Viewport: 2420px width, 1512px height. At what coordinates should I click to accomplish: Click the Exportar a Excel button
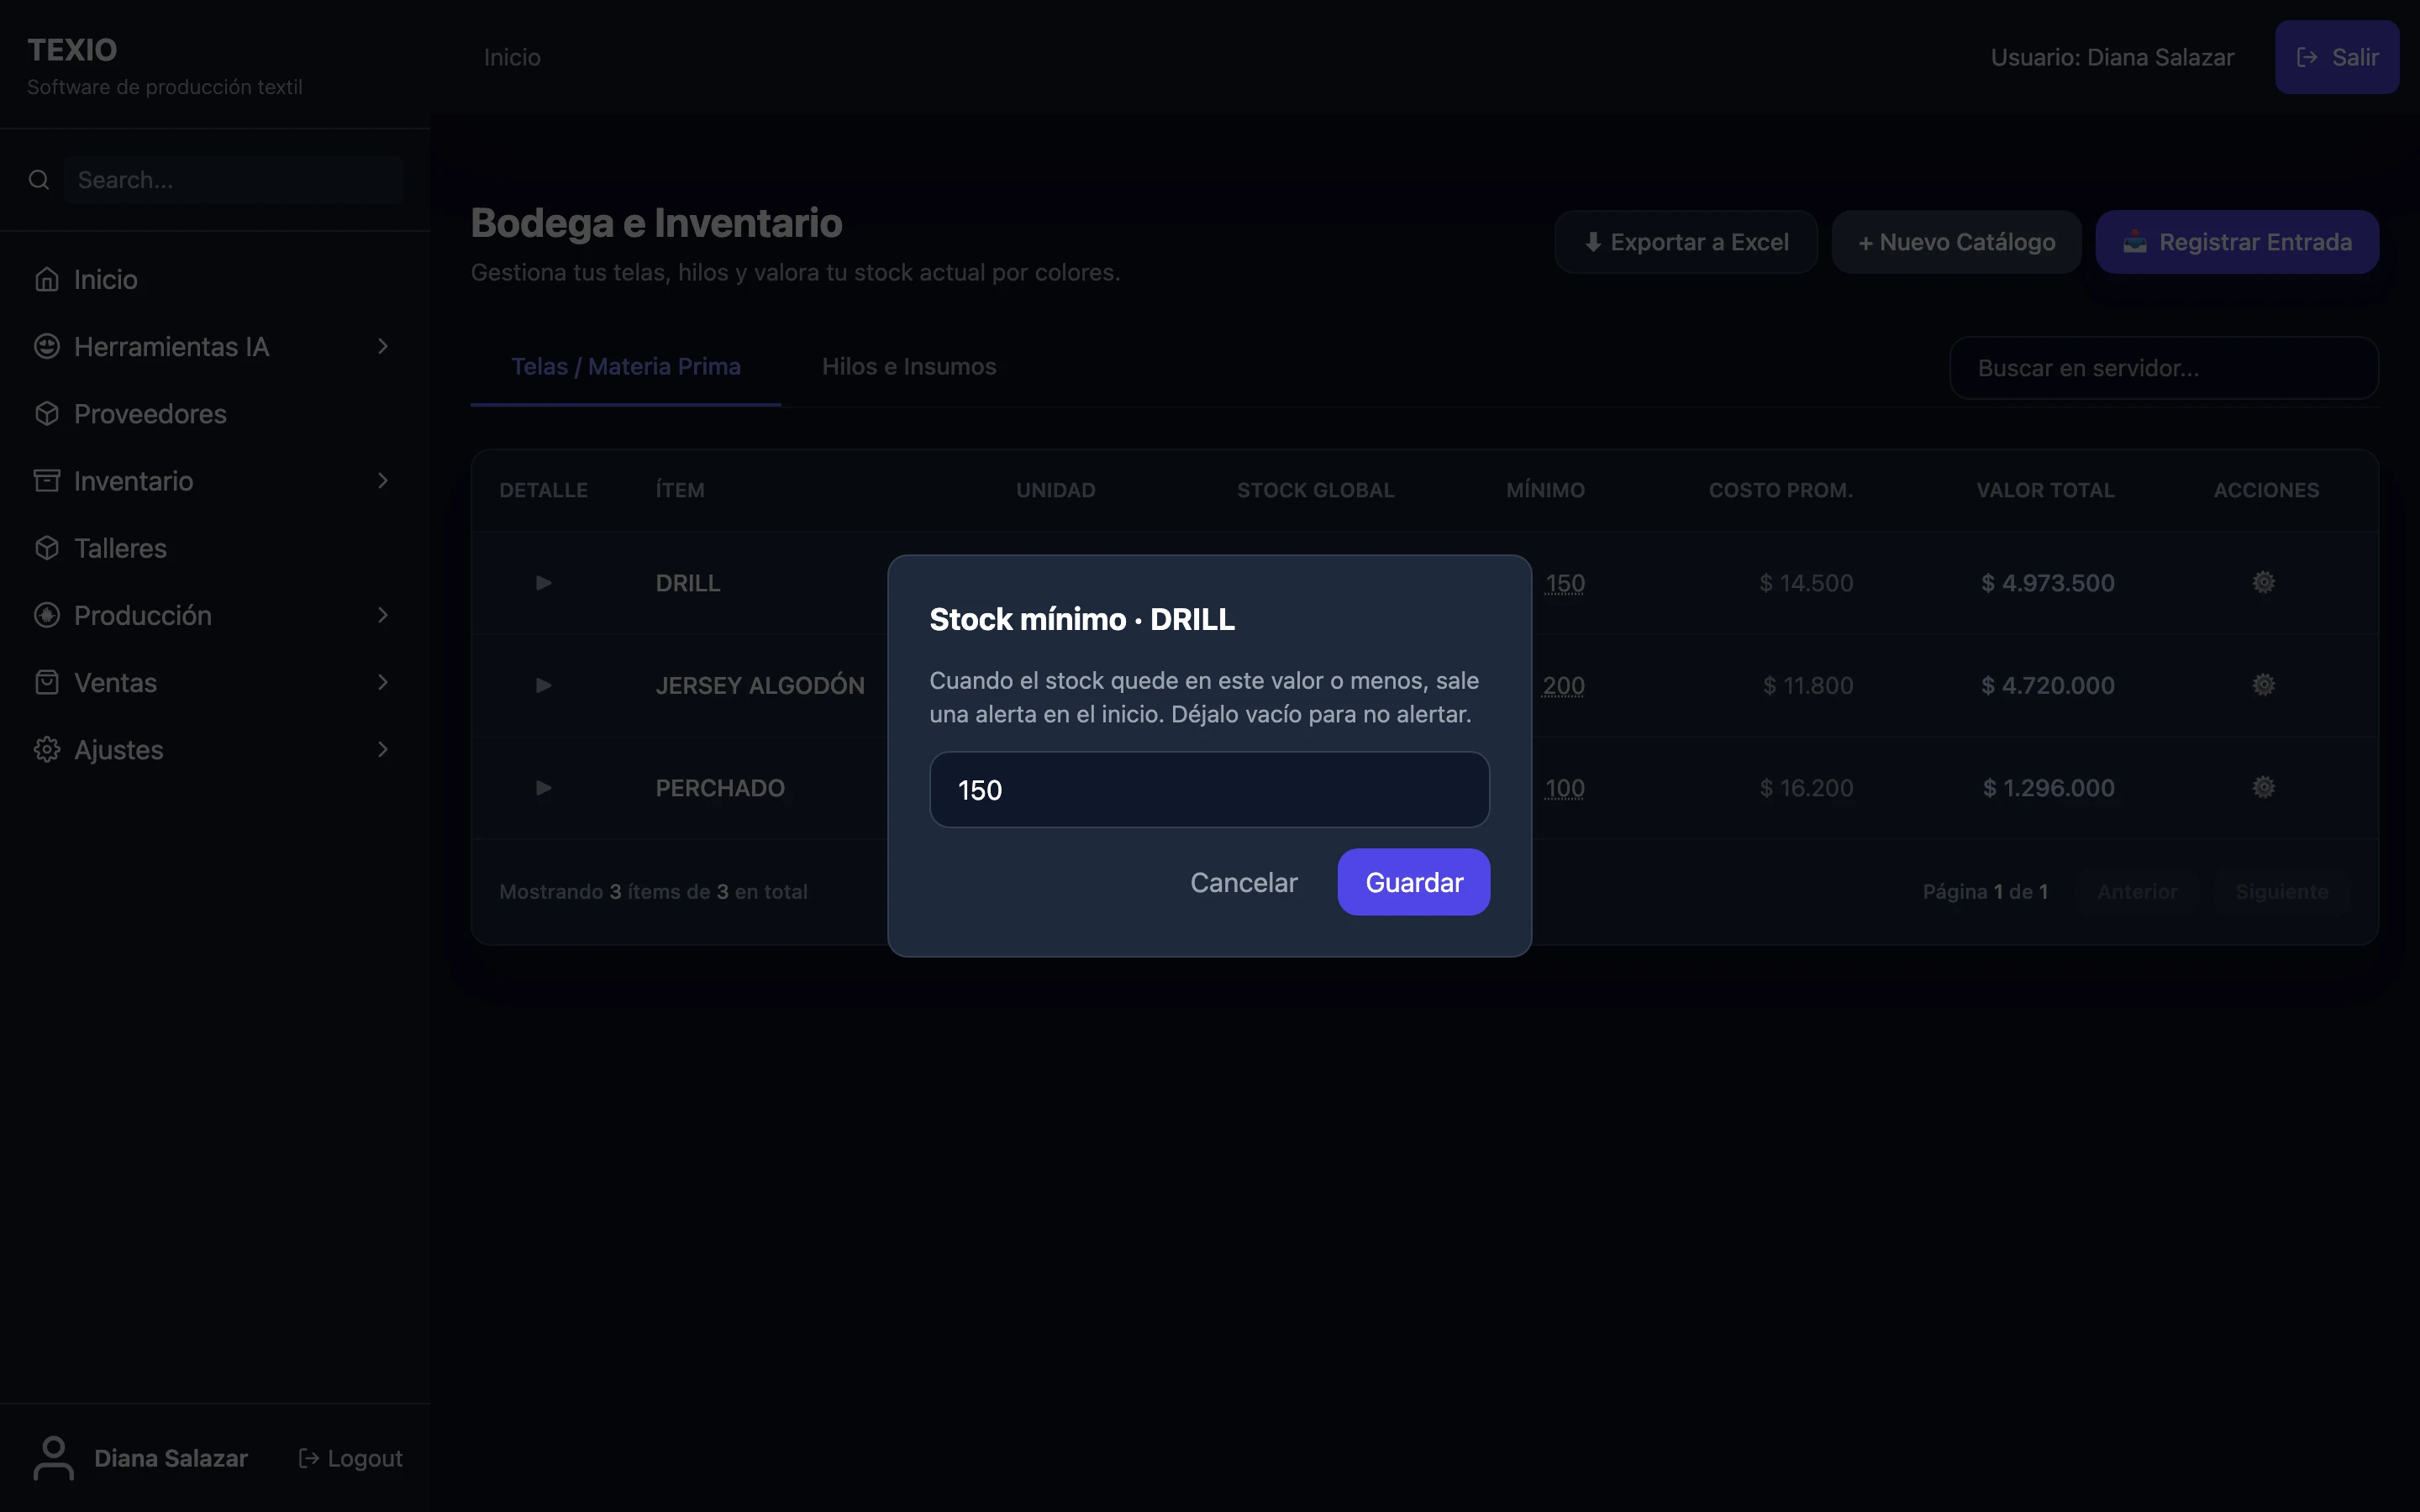[x=1686, y=242]
